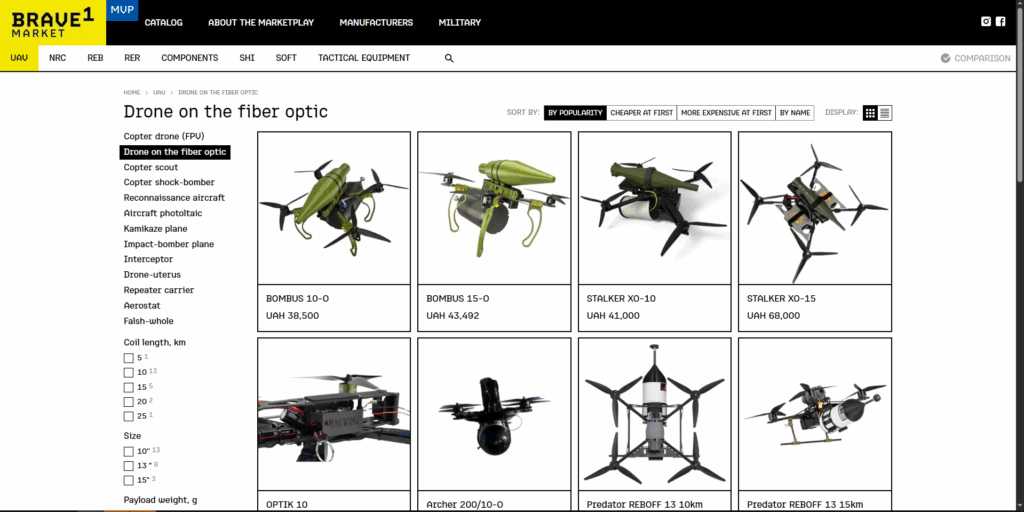Image resolution: width=1024 pixels, height=512 pixels.
Task: Open Falsh-whole category
Action: pyautogui.click(x=149, y=321)
